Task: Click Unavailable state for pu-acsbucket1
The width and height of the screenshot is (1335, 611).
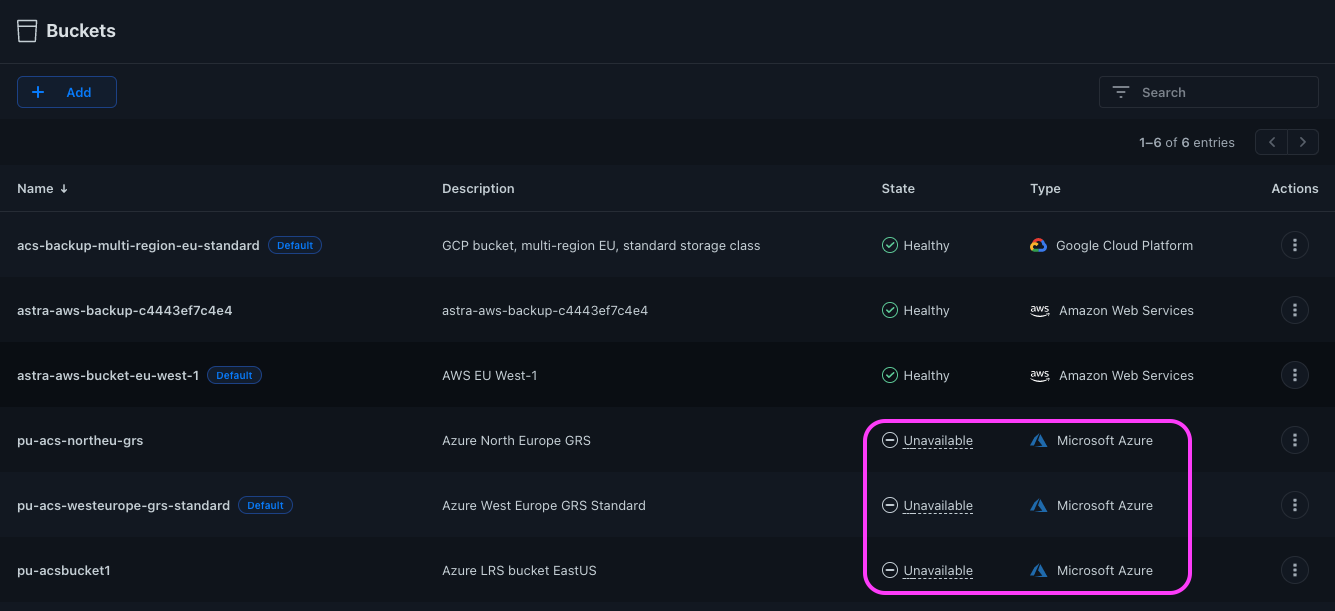Action: [x=937, y=570]
